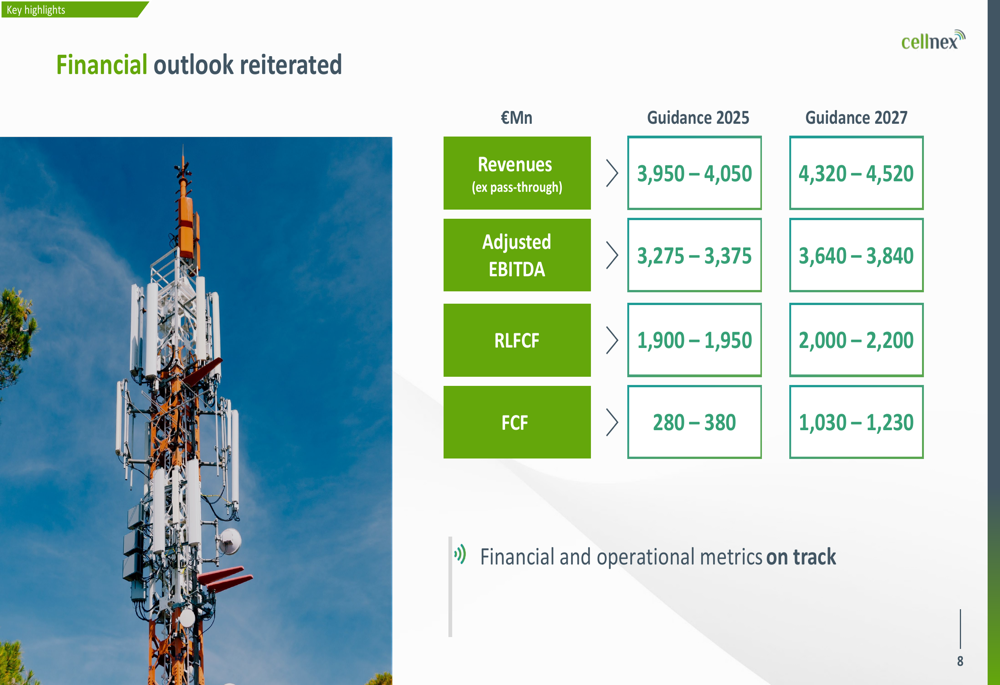
Task: Click the Guidance 2027 column header
Action: (856, 117)
